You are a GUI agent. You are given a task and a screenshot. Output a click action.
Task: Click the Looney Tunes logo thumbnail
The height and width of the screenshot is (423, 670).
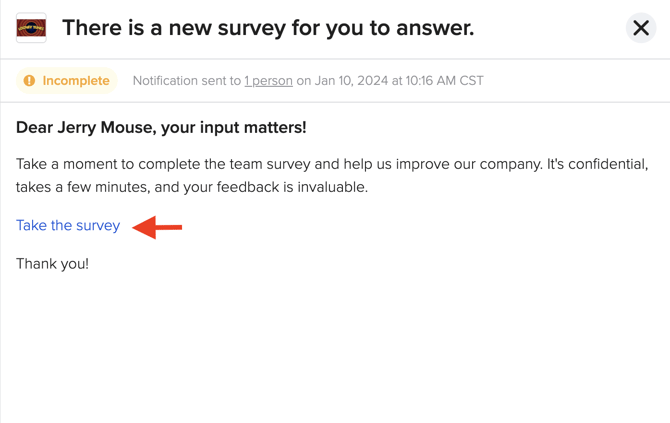tap(31, 28)
